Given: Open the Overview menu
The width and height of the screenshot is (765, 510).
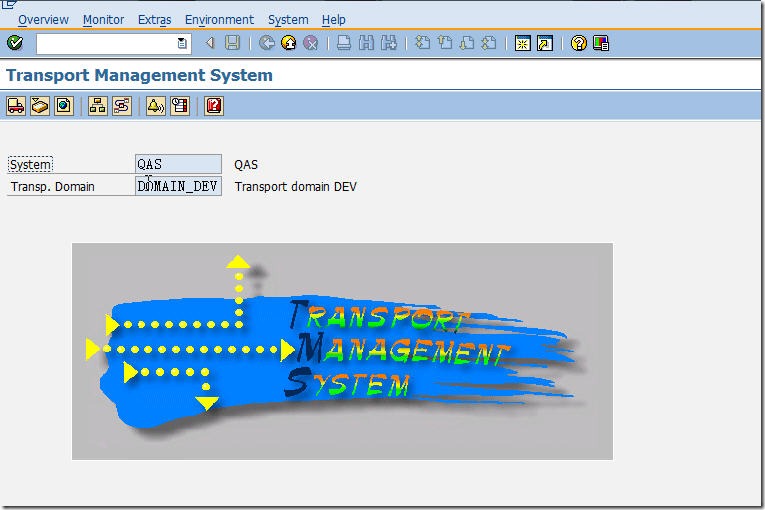Looking at the screenshot, I should coord(43,20).
